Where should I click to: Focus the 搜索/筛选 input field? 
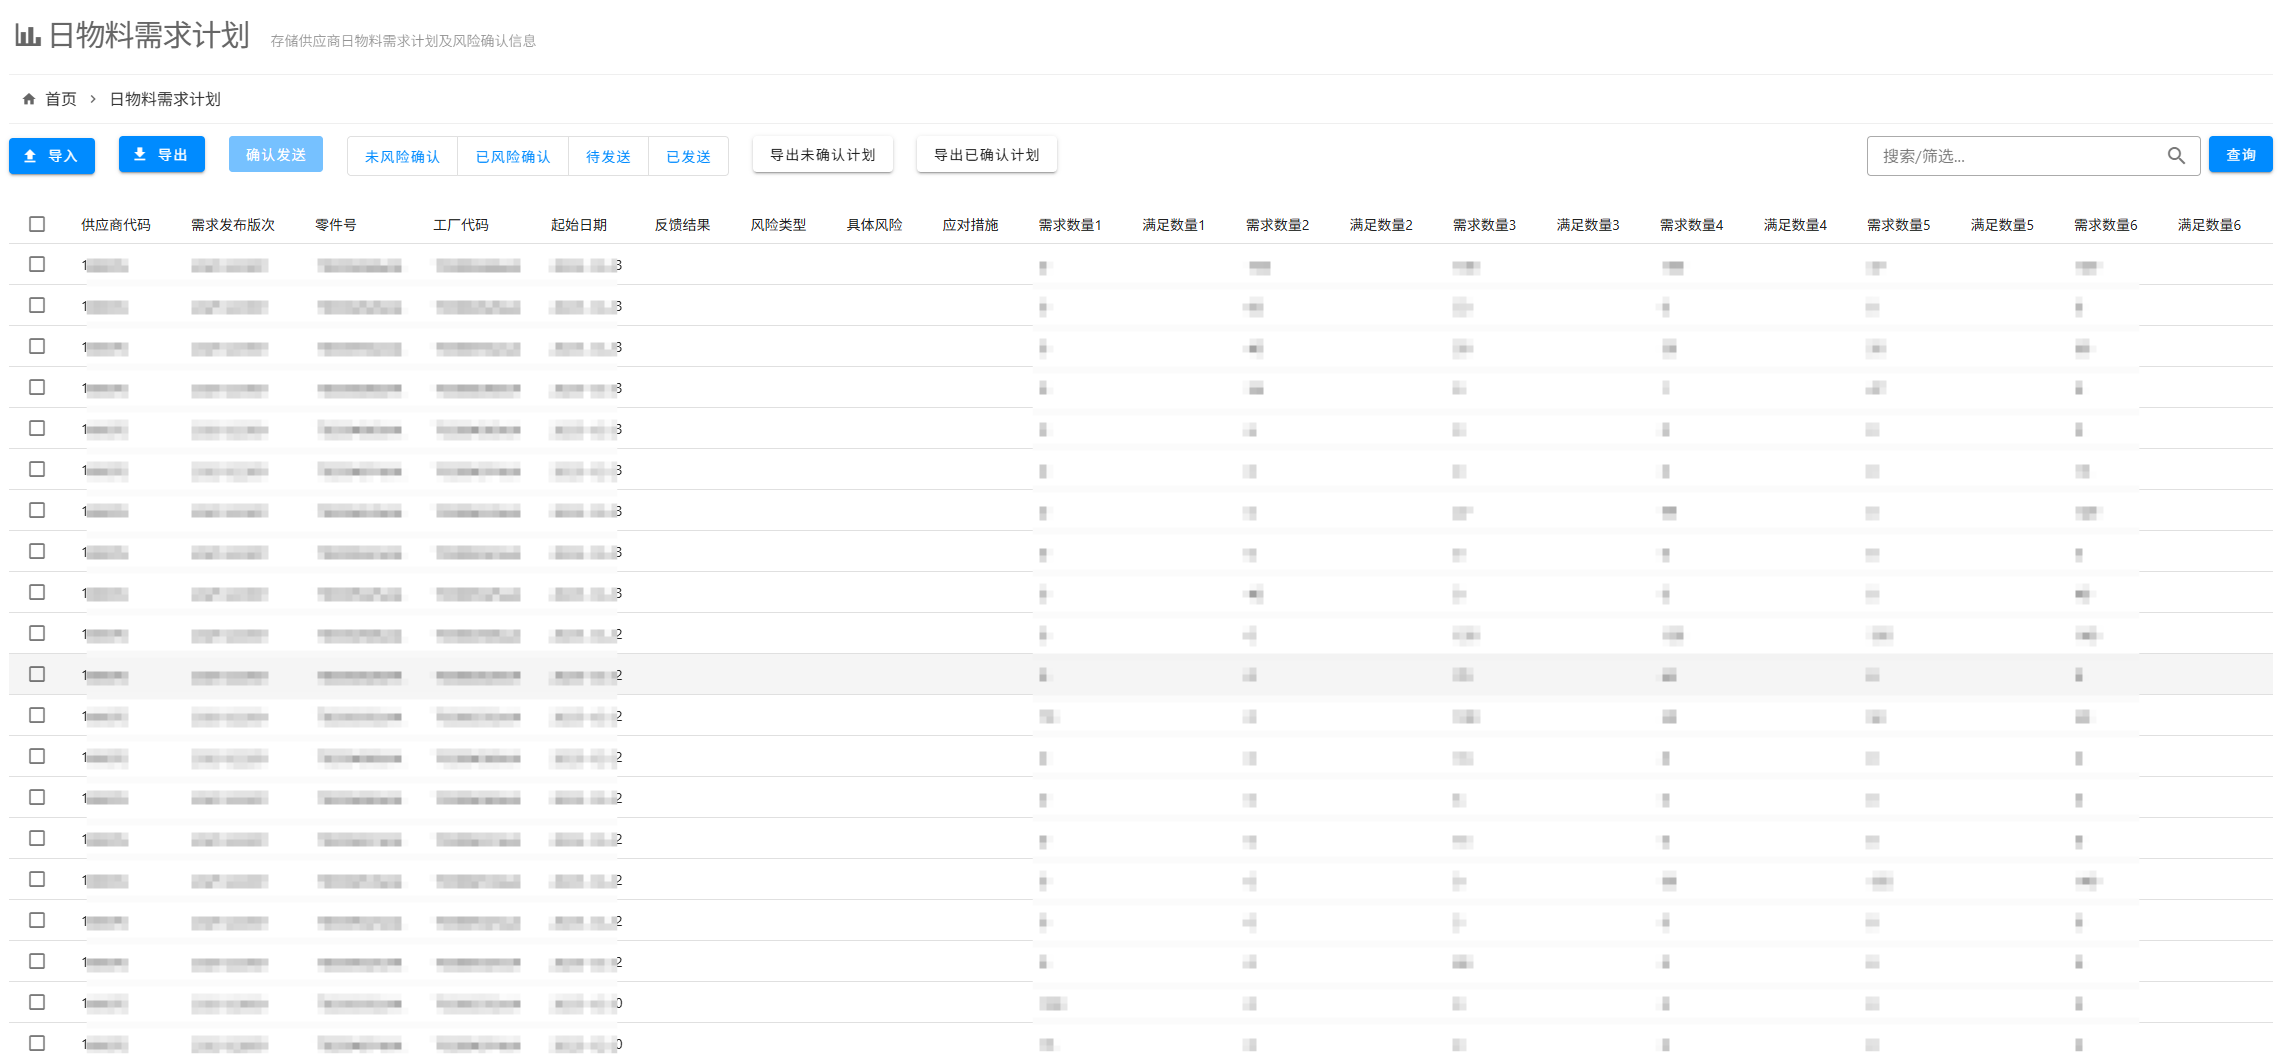click(2015, 156)
